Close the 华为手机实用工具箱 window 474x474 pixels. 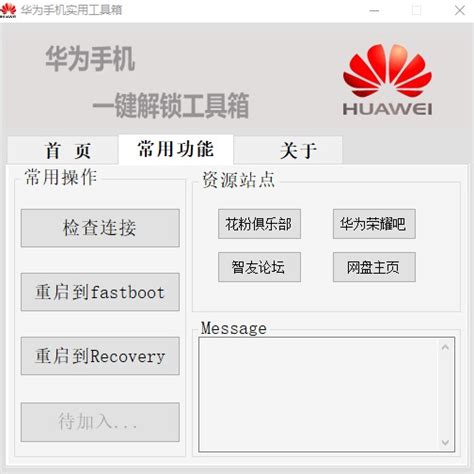point(460,11)
